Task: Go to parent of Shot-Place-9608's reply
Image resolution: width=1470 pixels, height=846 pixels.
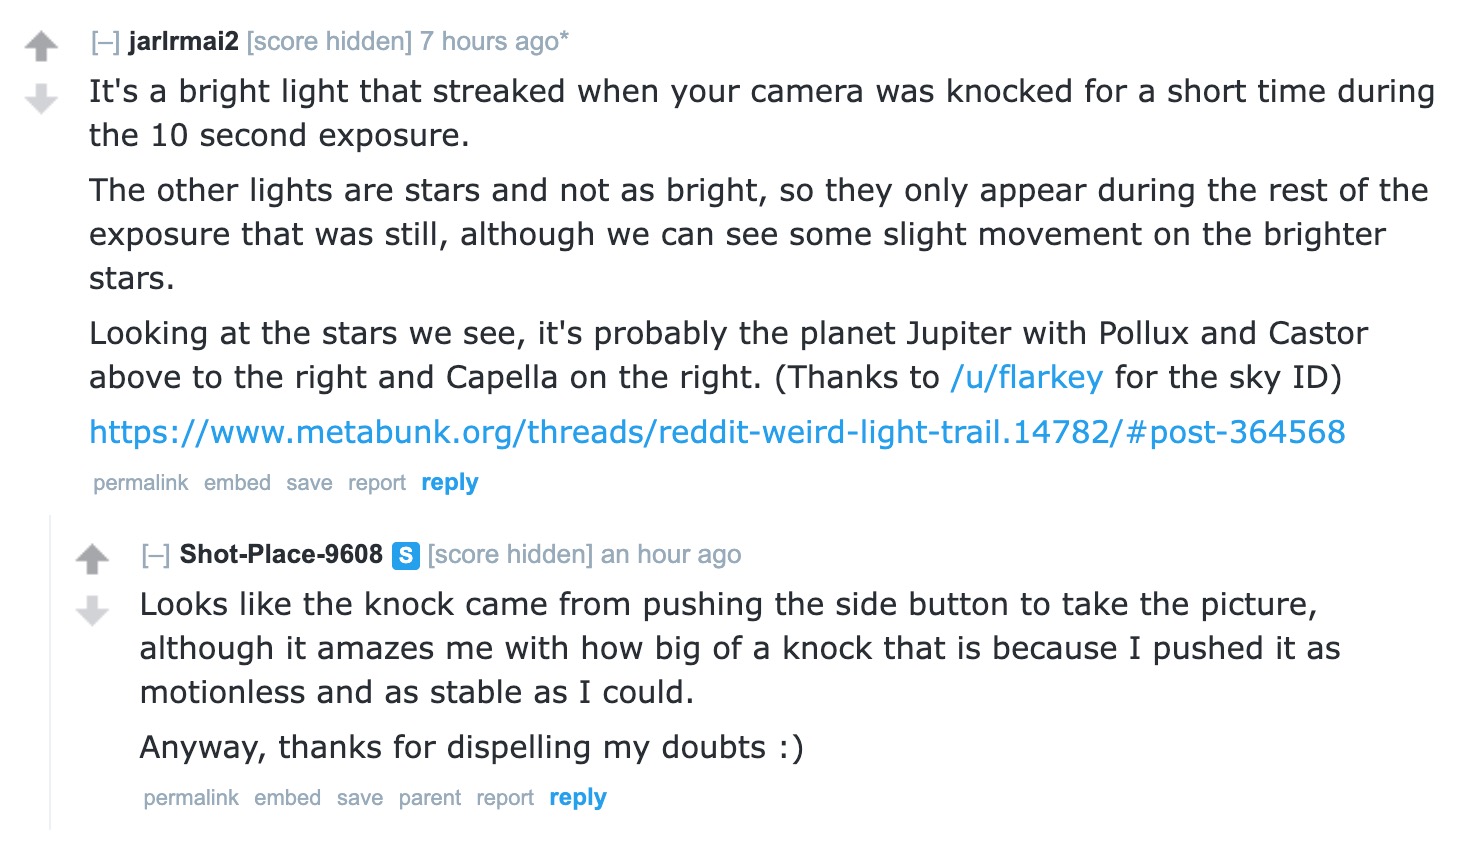Action: click(429, 798)
